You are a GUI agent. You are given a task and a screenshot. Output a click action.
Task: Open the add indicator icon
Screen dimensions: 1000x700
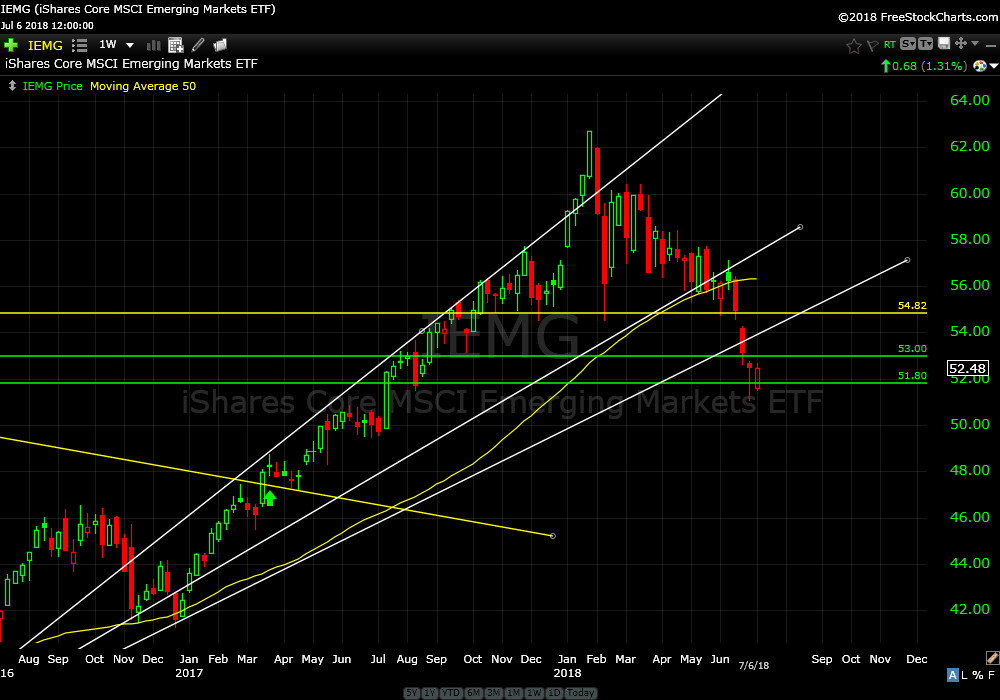click(x=176, y=45)
